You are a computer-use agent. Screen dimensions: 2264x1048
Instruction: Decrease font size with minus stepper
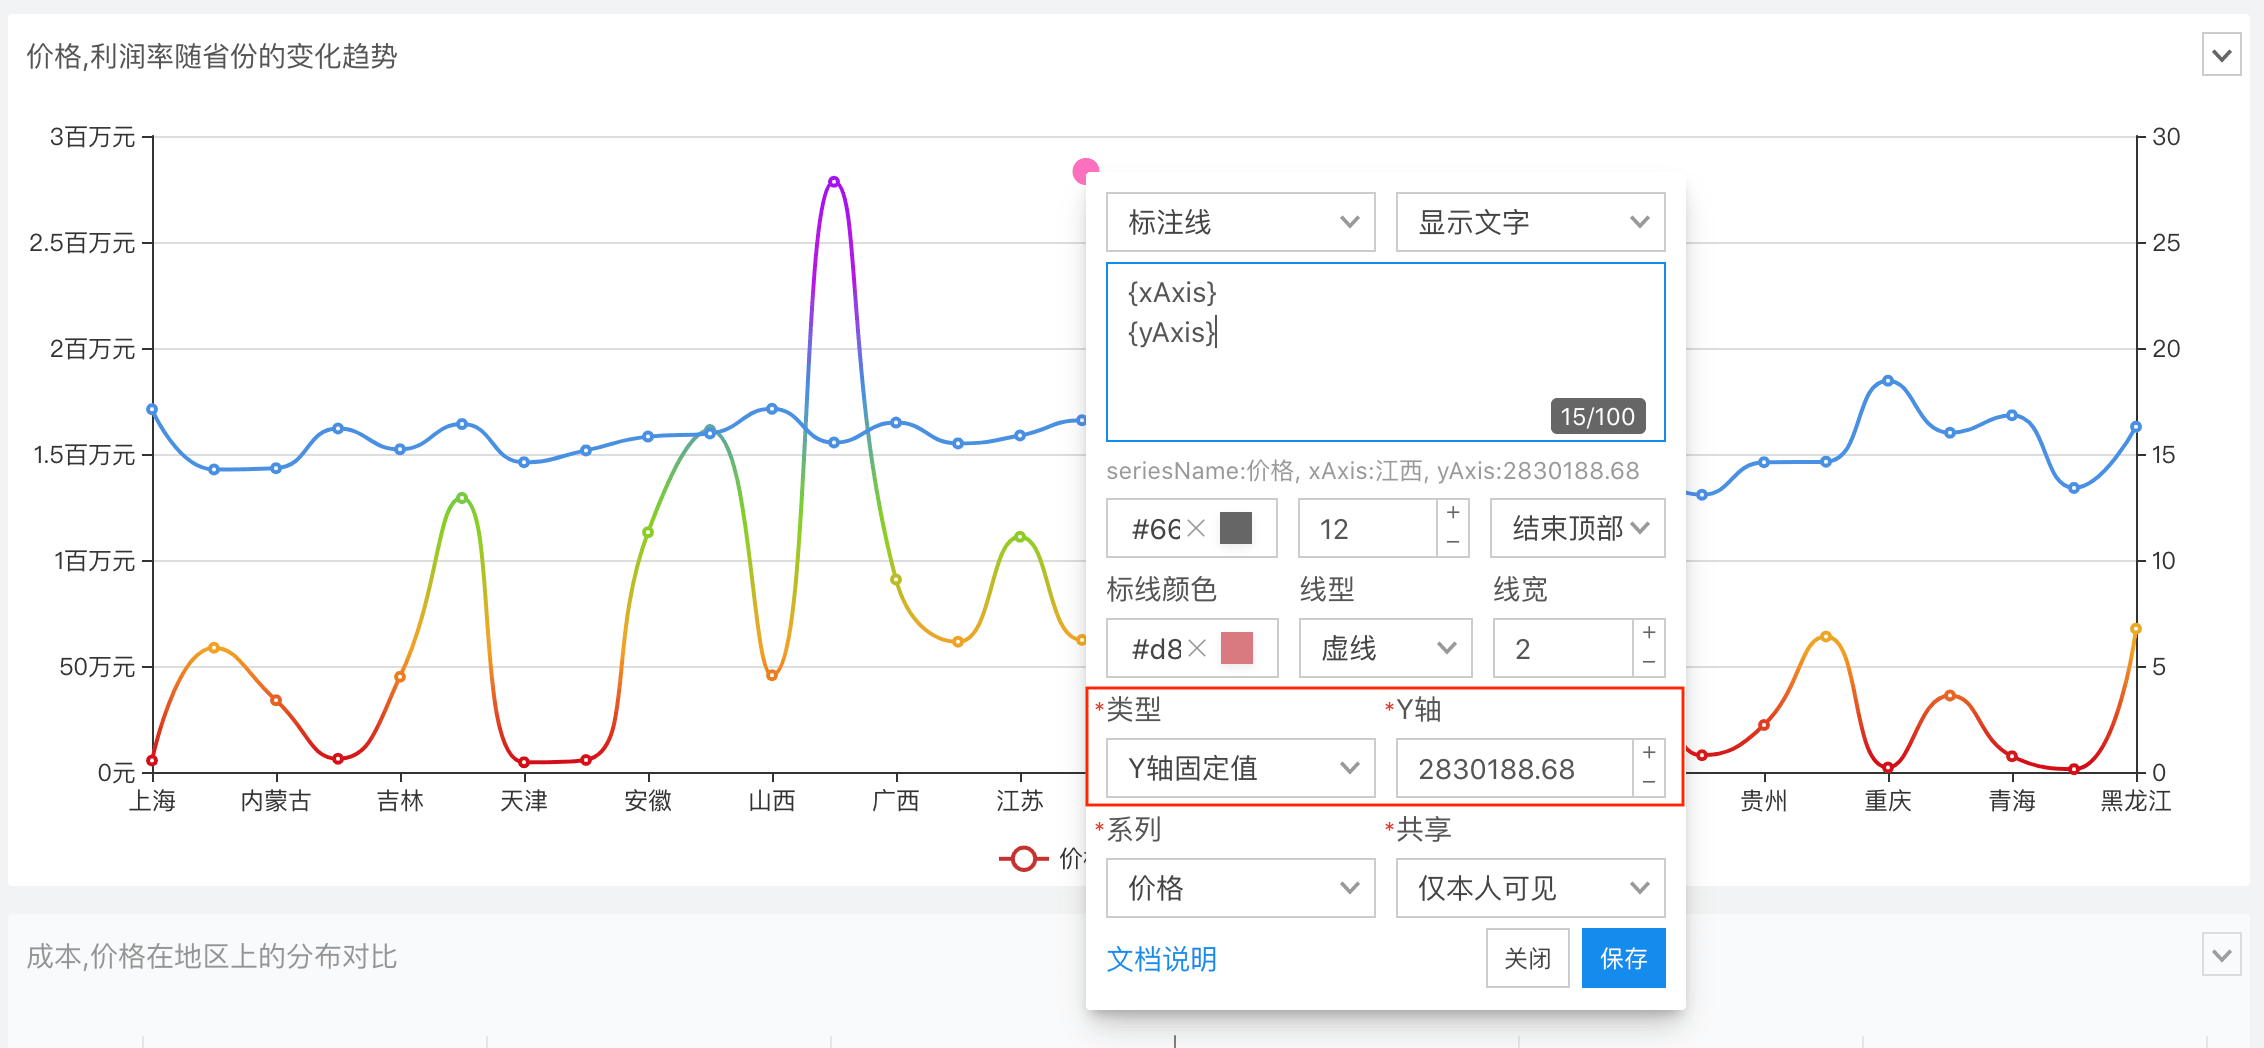coord(1453,542)
